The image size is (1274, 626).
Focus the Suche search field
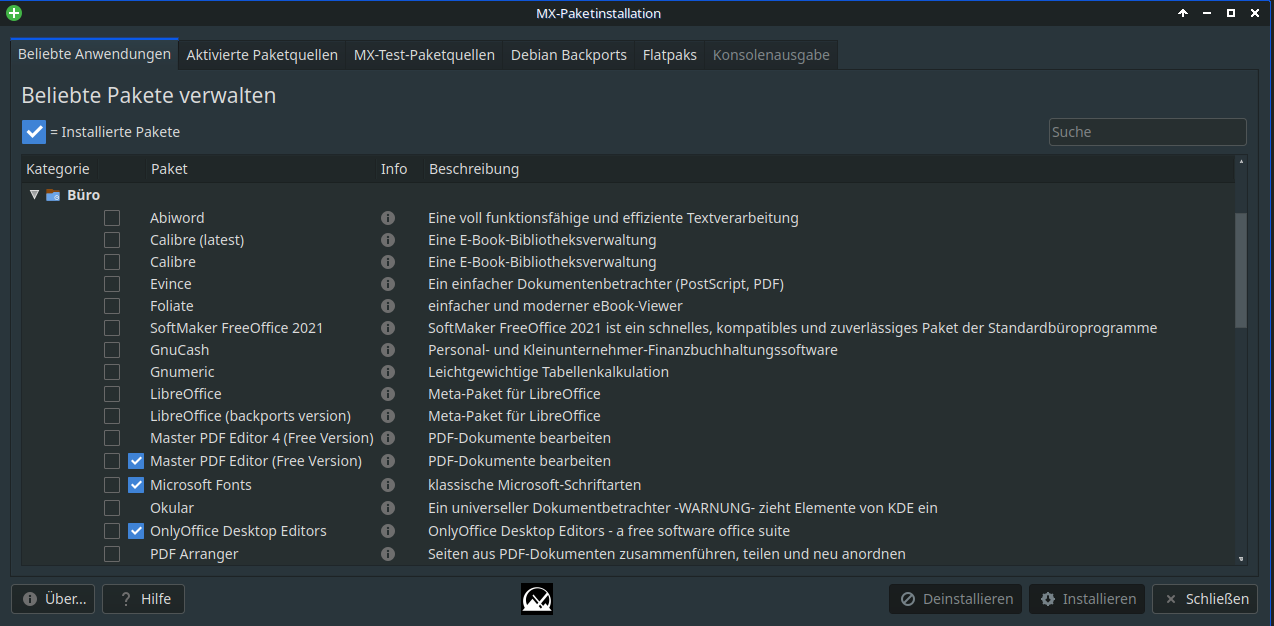click(x=1147, y=132)
